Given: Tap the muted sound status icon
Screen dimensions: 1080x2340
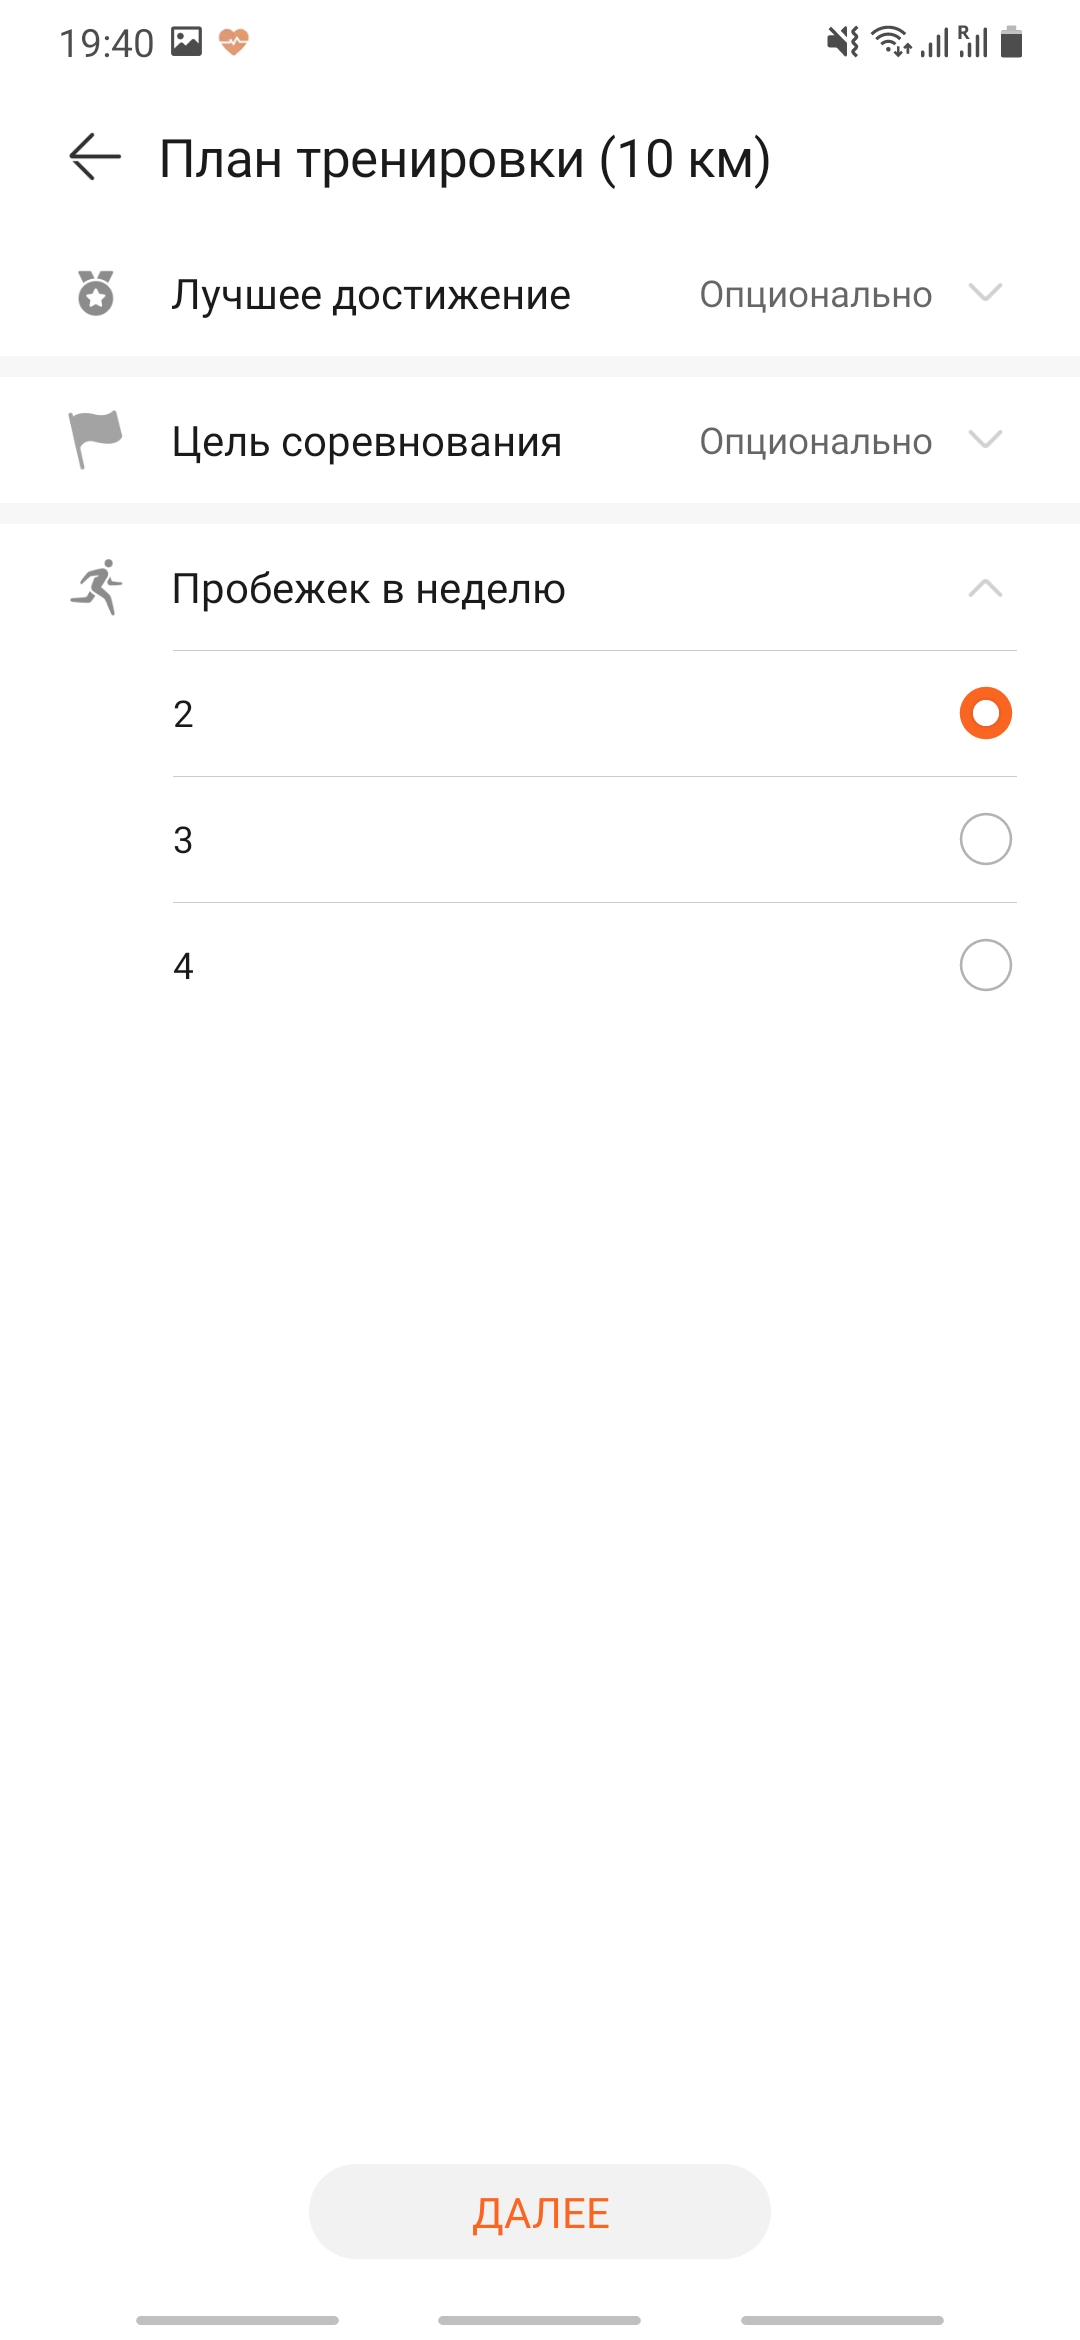Looking at the screenshot, I should coord(843,42).
